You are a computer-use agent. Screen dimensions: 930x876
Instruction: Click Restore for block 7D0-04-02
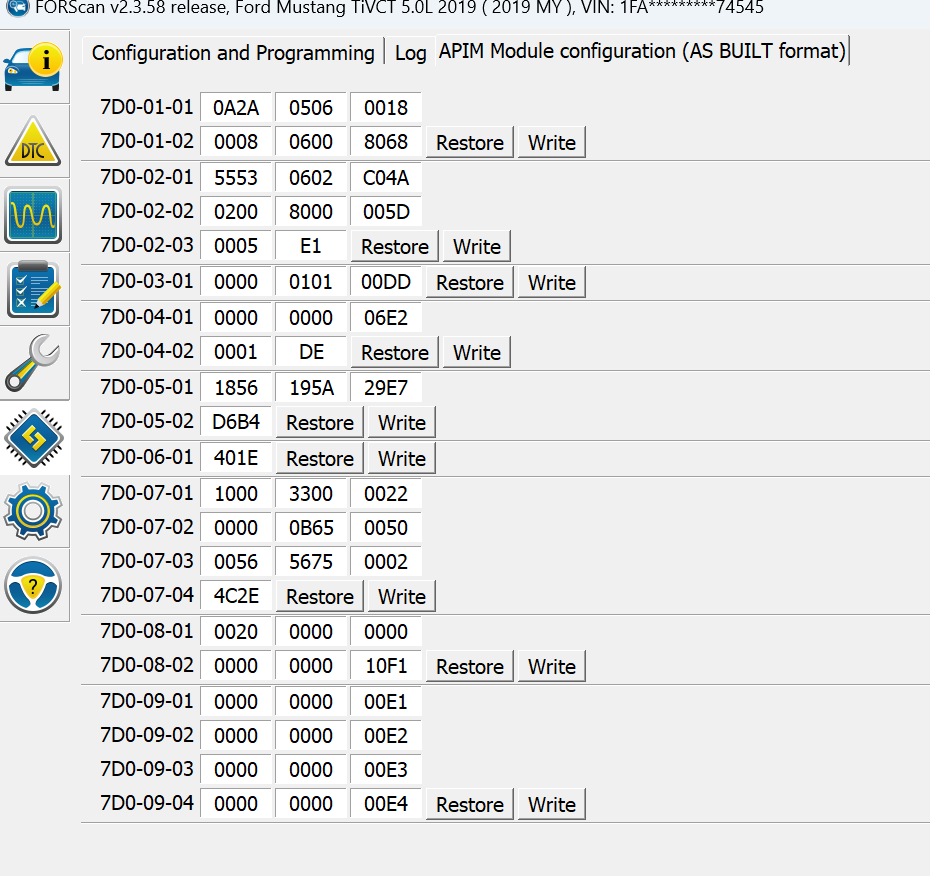[x=395, y=352]
